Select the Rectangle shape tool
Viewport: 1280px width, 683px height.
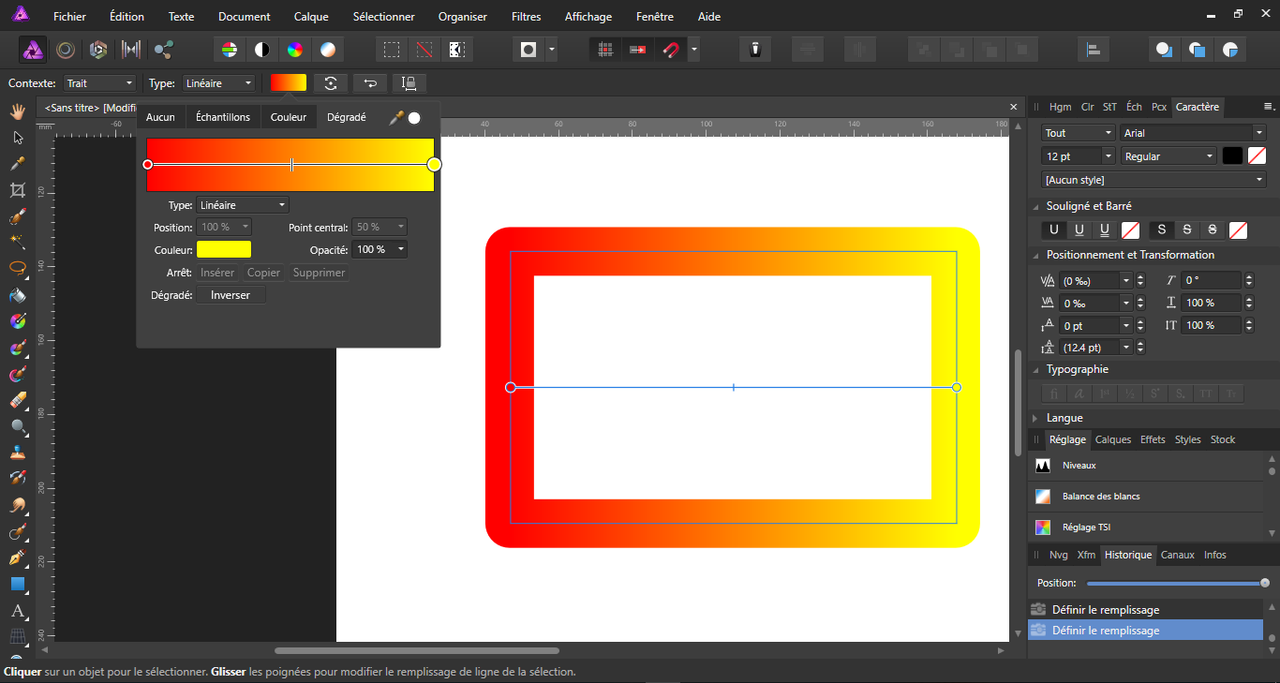[x=17, y=584]
